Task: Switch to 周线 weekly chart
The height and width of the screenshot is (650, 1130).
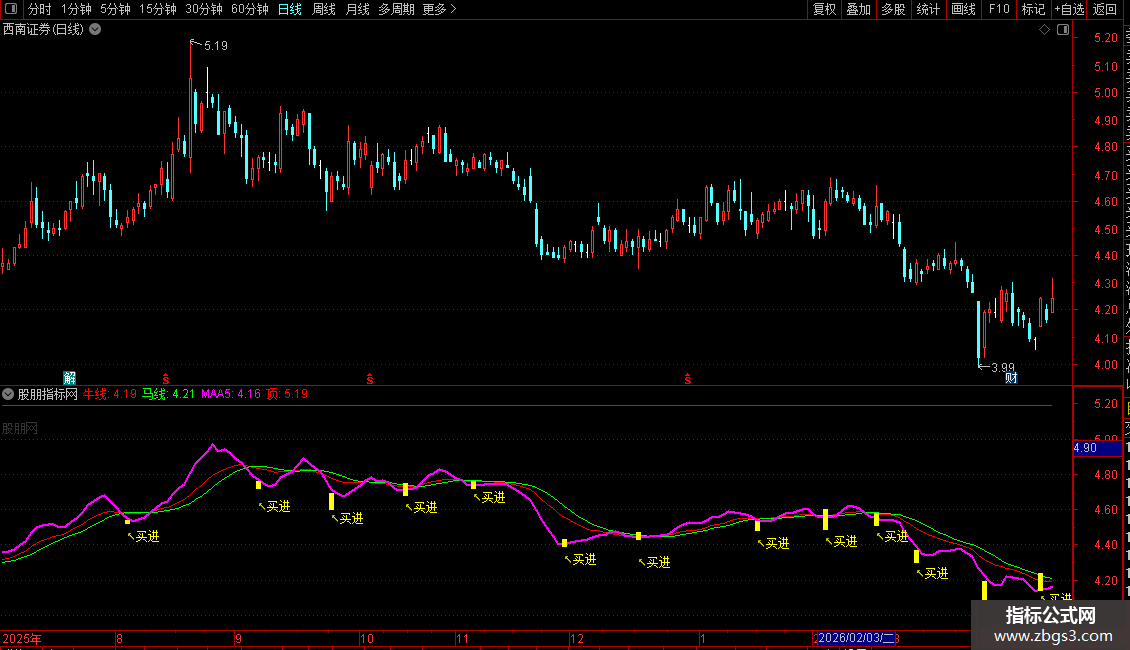Action: click(x=324, y=9)
